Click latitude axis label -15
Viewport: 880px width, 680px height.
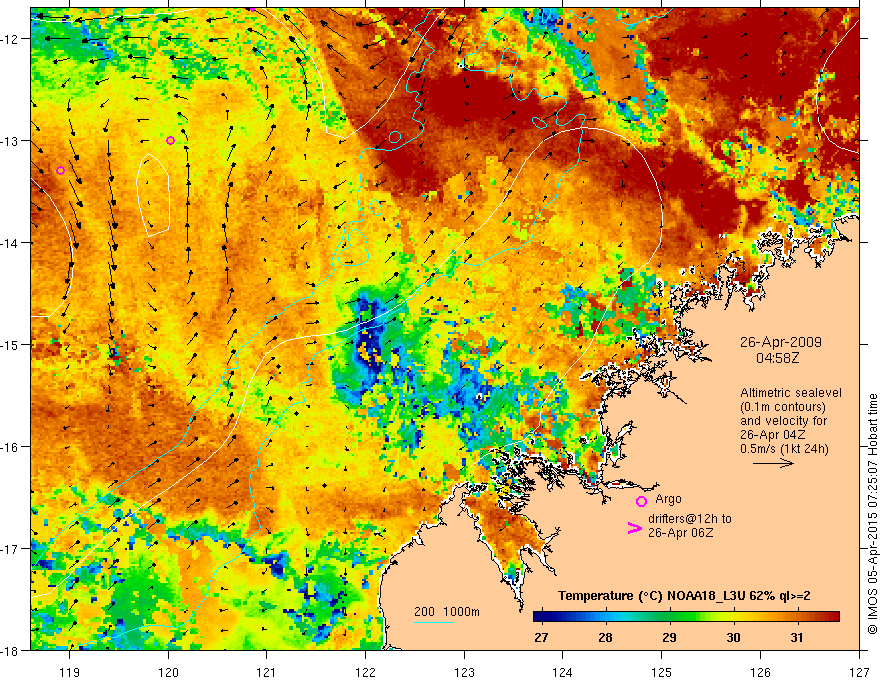click(x=11, y=345)
